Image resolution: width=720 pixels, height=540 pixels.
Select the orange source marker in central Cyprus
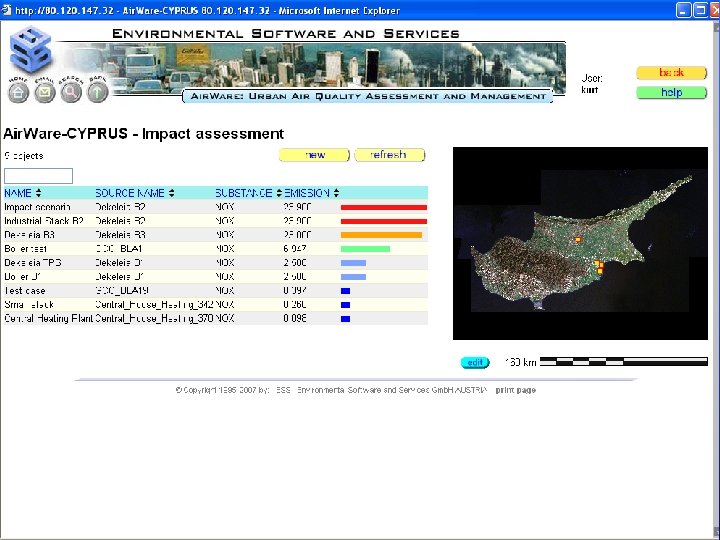click(x=578, y=239)
